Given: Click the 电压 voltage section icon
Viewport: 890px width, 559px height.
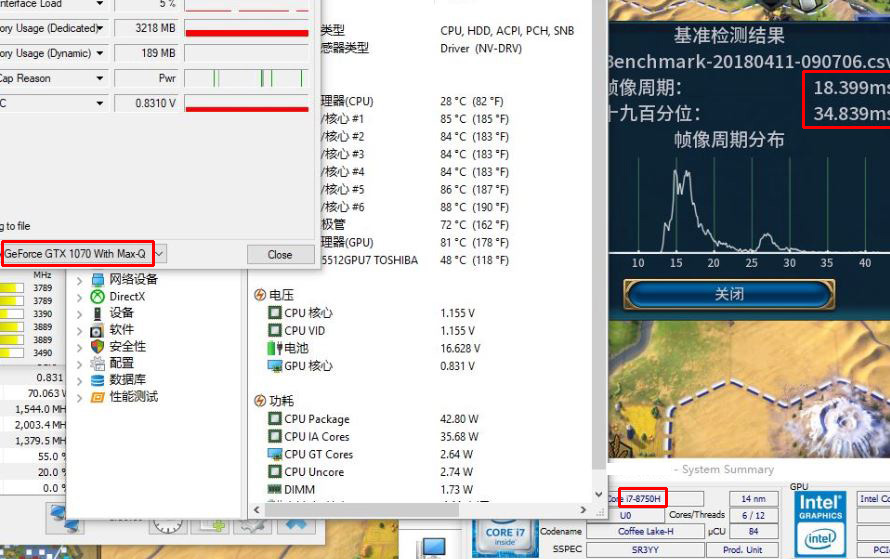Looking at the screenshot, I should click(x=260, y=295).
